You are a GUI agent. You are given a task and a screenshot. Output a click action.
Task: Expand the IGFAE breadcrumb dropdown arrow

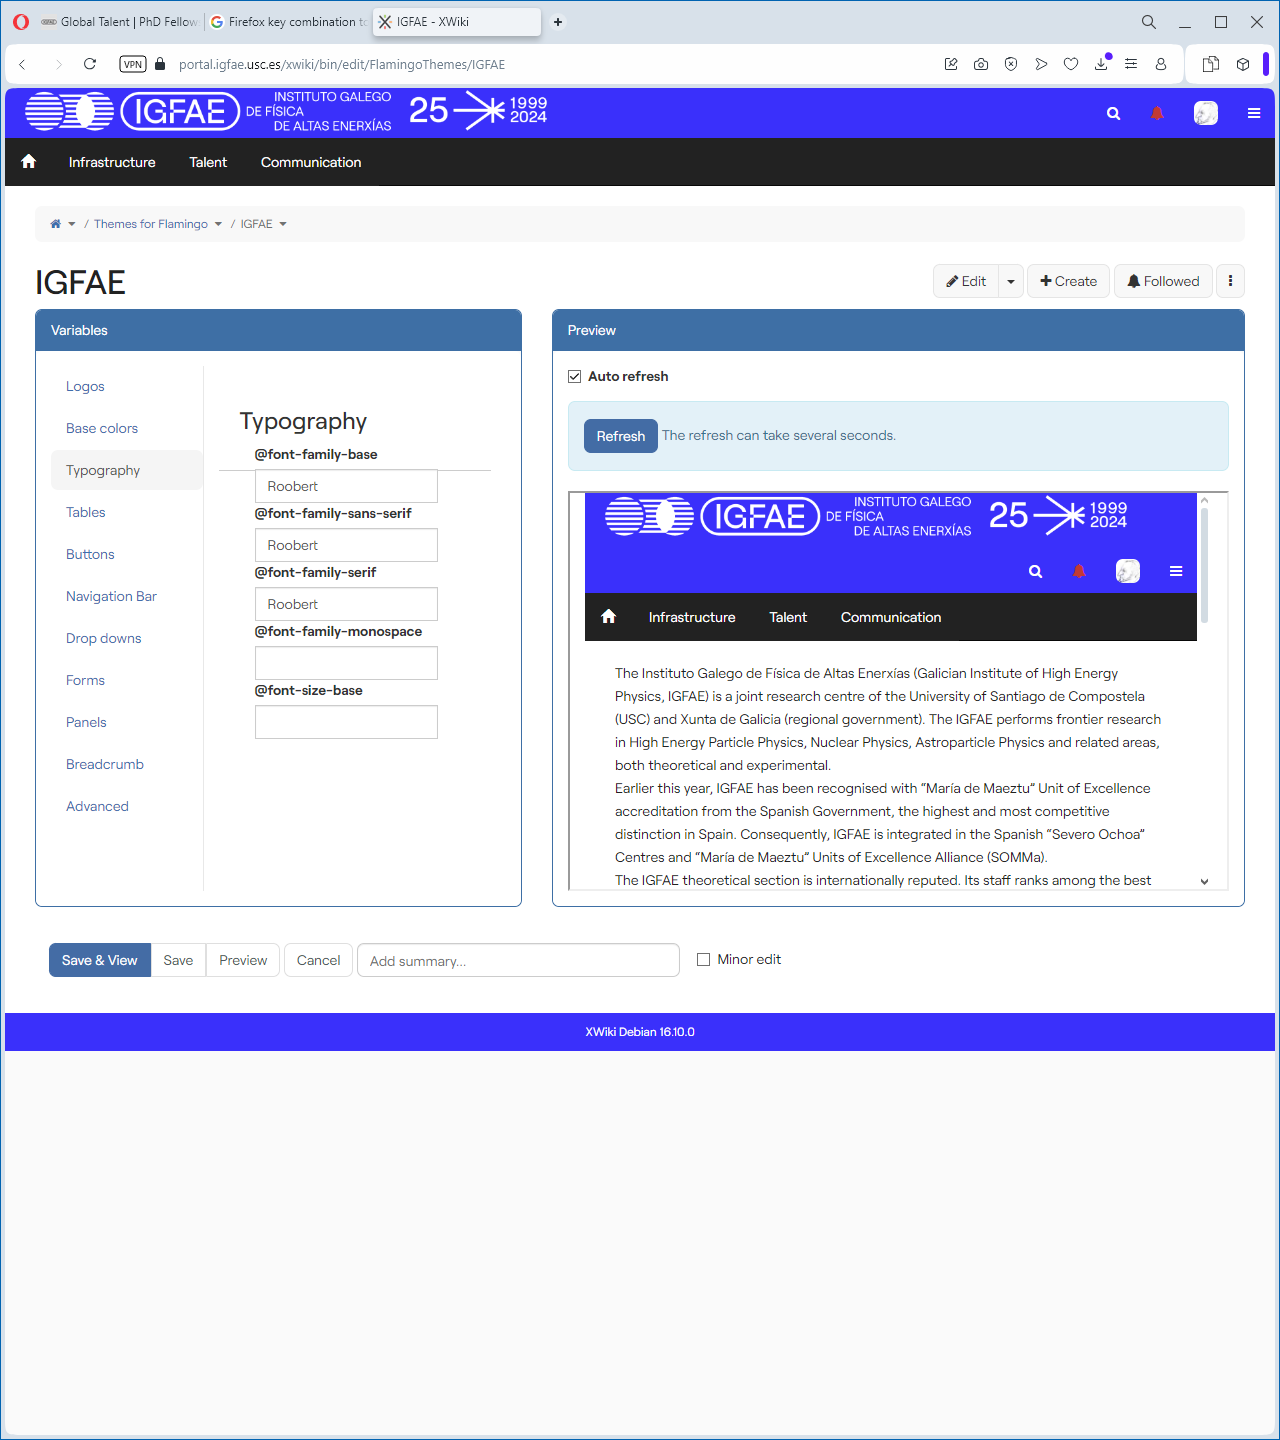283,224
